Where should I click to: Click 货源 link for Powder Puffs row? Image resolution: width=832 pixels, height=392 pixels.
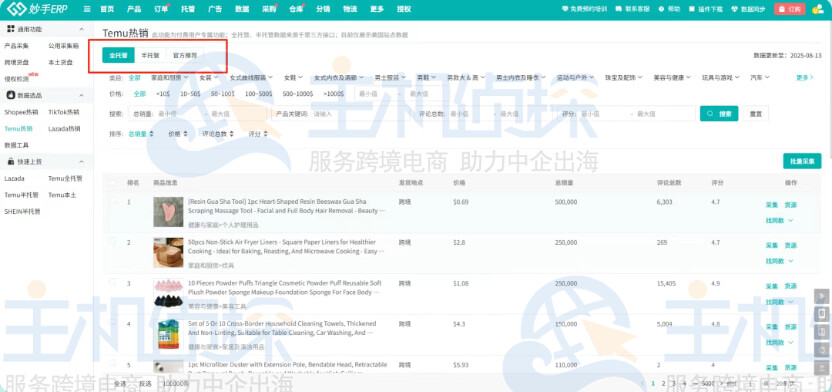791,286
